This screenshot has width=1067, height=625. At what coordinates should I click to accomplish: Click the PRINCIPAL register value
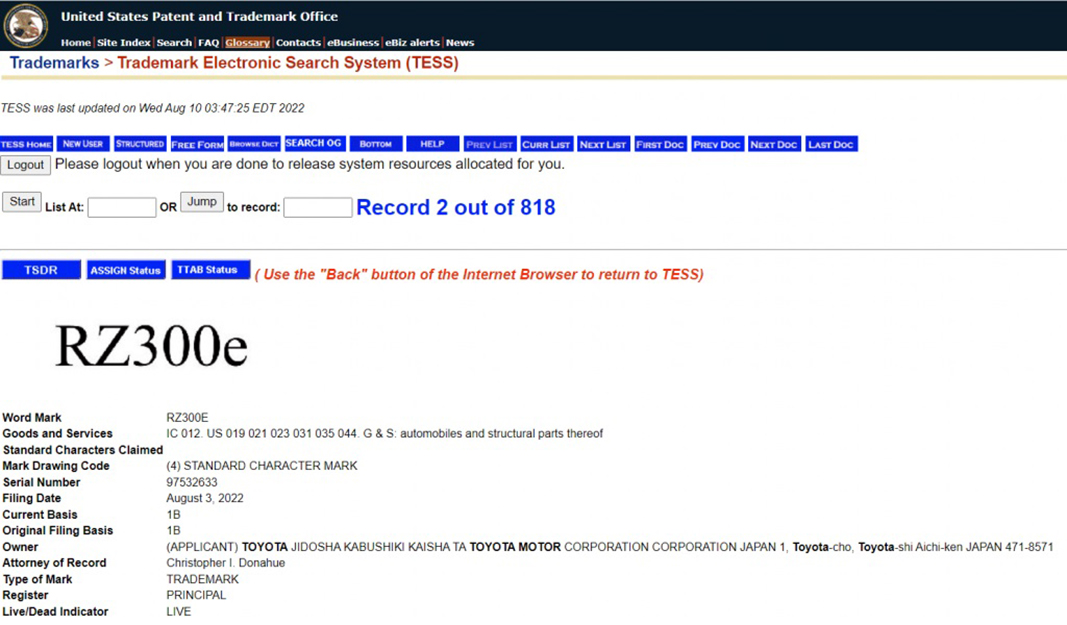coord(196,595)
